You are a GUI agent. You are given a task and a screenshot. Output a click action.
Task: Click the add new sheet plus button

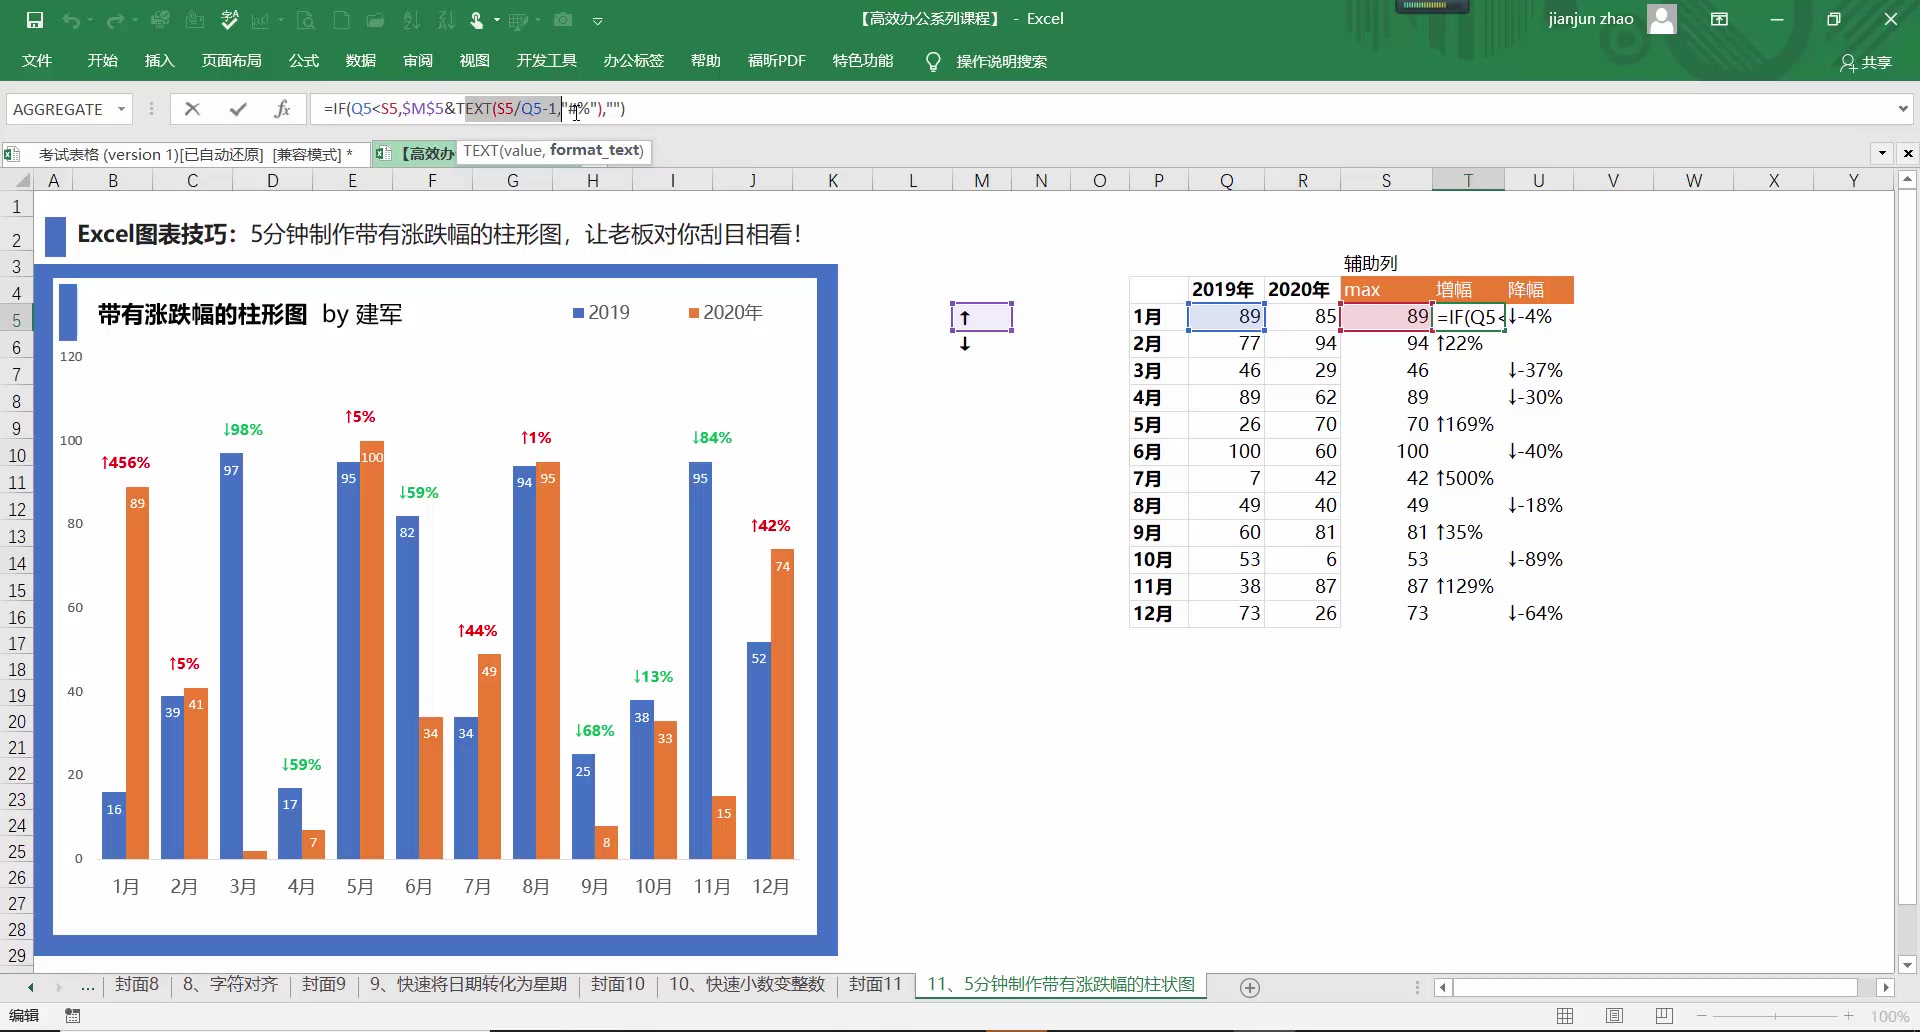point(1249,988)
